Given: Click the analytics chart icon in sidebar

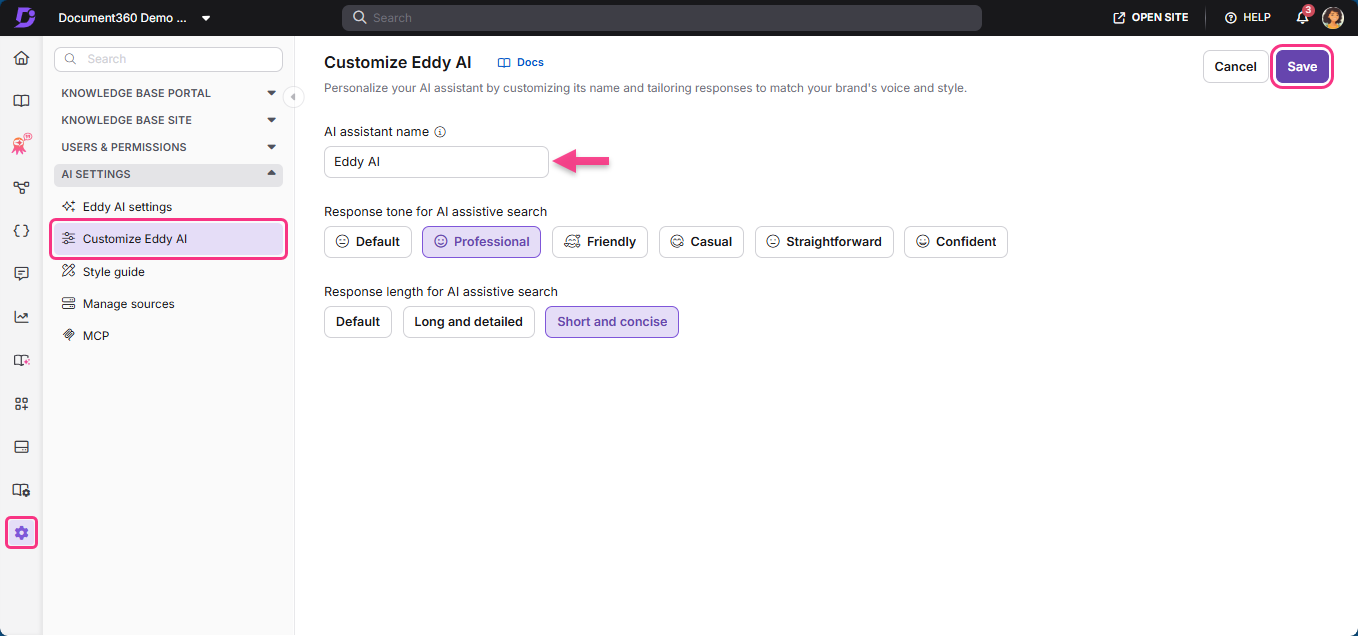Looking at the screenshot, I should point(21,316).
